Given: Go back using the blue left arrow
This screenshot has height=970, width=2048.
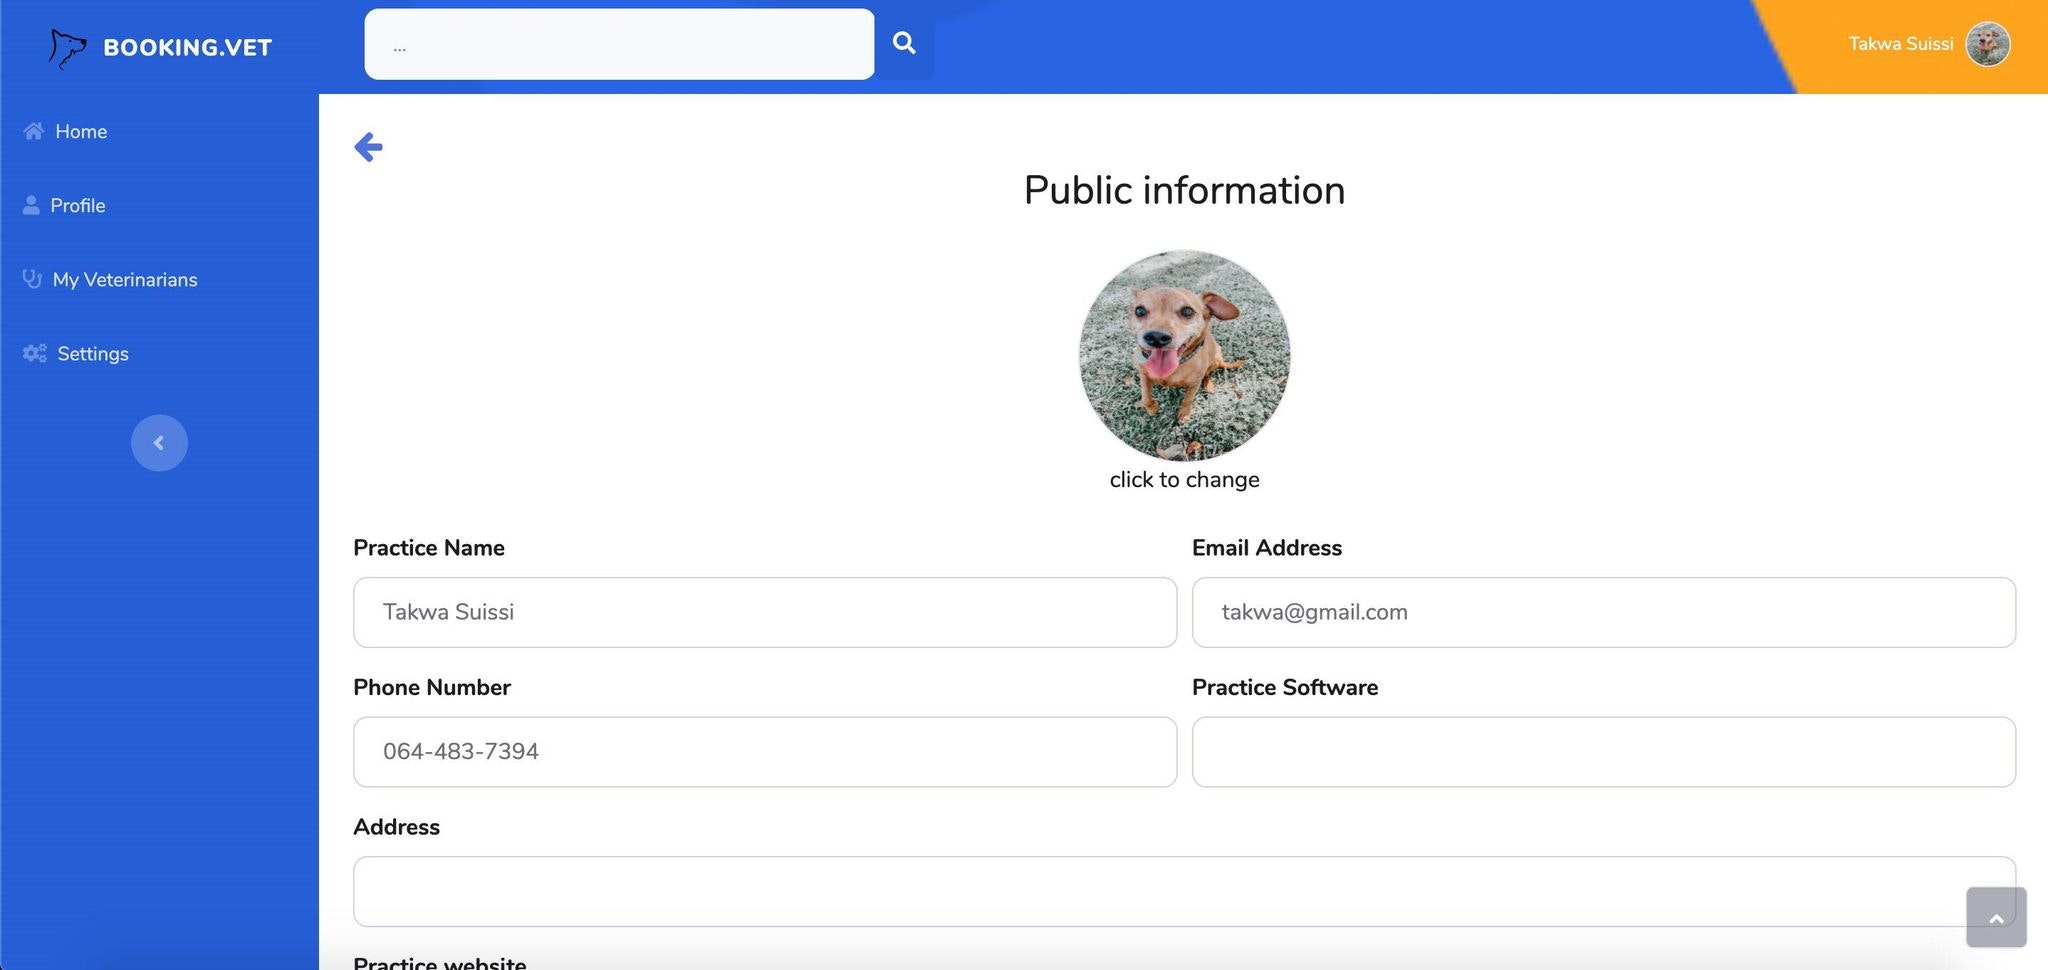Looking at the screenshot, I should pyautogui.click(x=368, y=147).
